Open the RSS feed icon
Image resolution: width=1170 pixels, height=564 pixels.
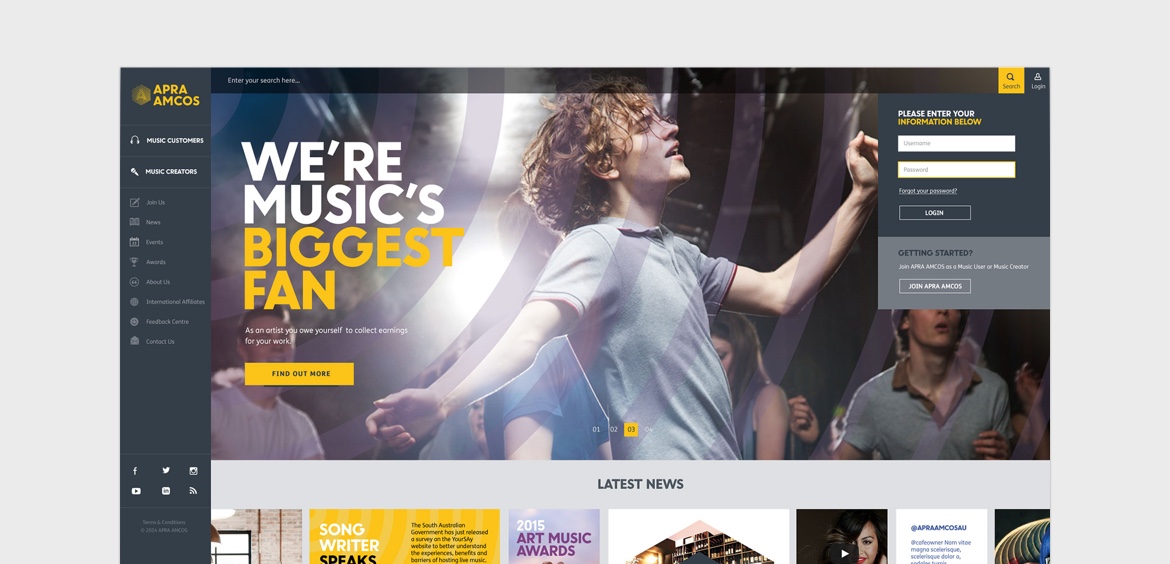[193, 491]
